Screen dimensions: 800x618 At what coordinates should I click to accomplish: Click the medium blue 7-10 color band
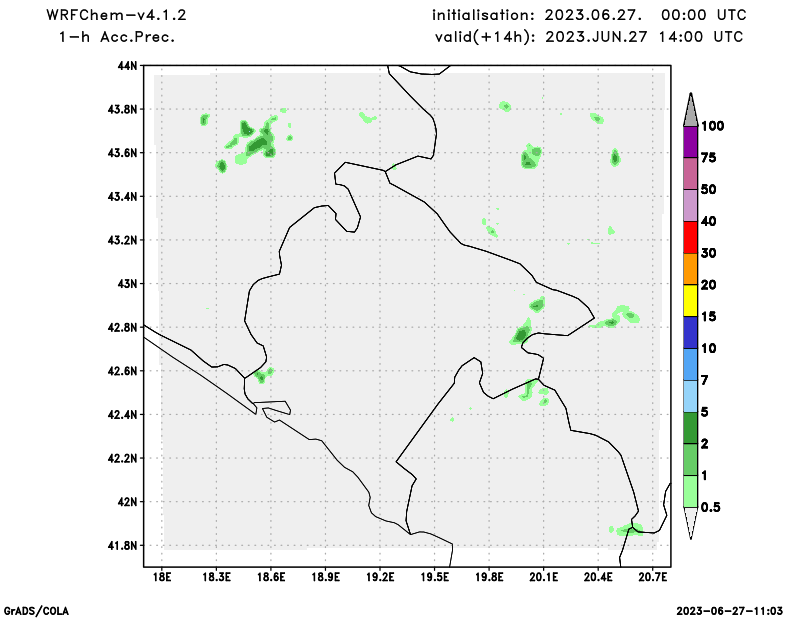[x=690, y=364]
